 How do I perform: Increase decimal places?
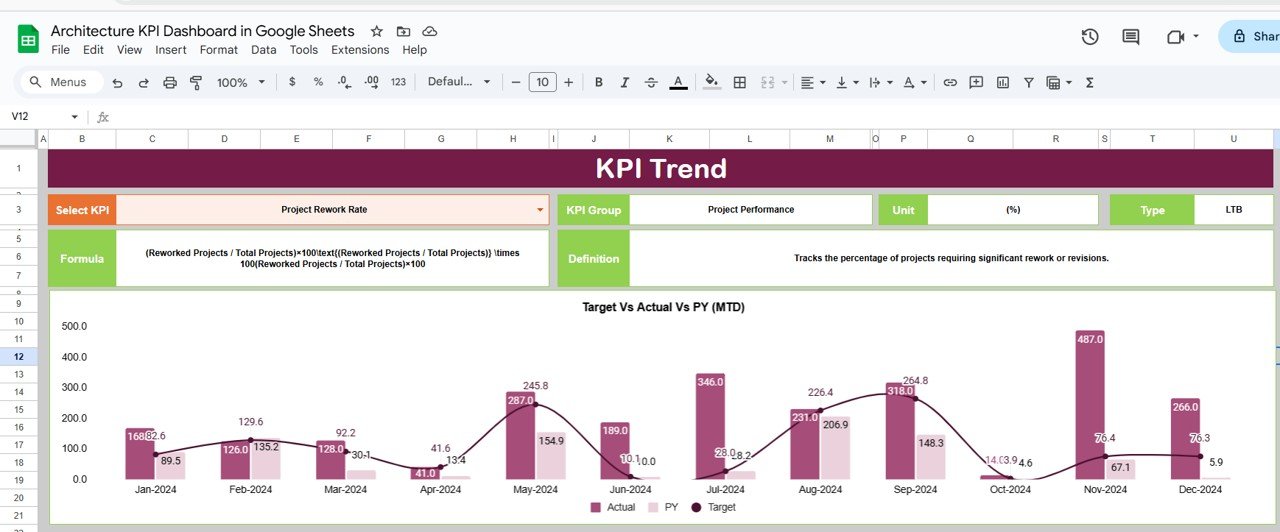pos(371,82)
